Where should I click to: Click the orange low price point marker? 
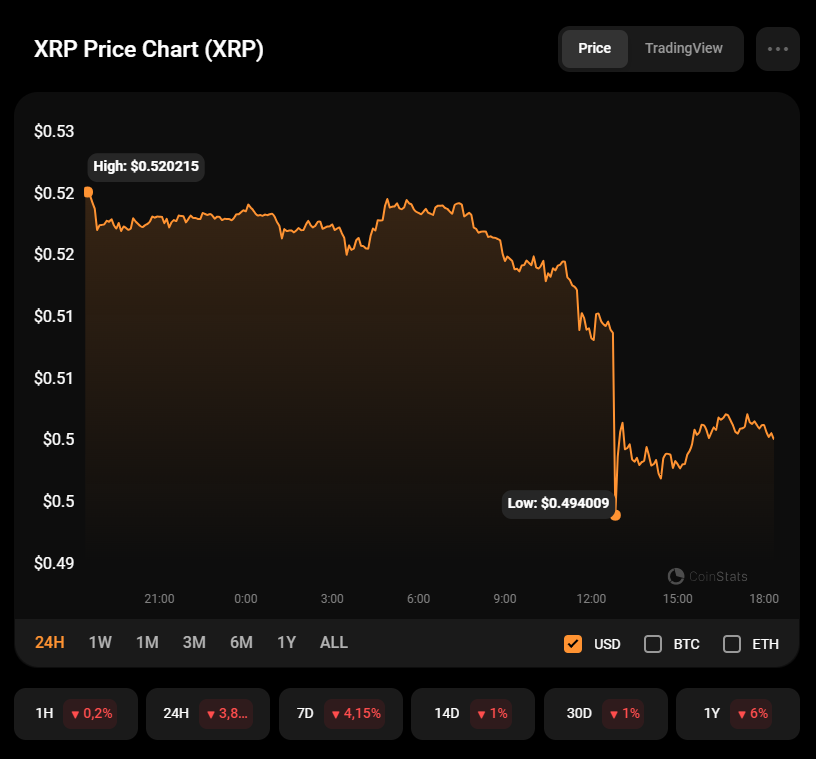[x=616, y=515]
